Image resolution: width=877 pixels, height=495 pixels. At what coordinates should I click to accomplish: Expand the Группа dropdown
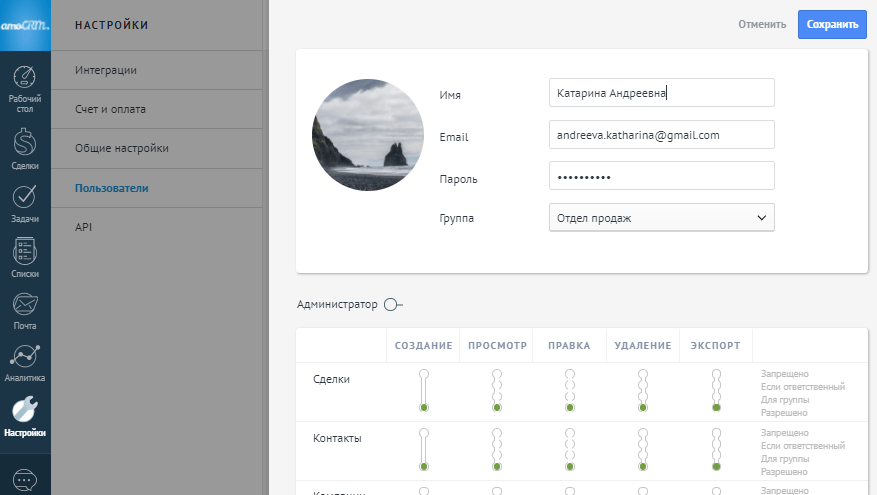coord(661,217)
